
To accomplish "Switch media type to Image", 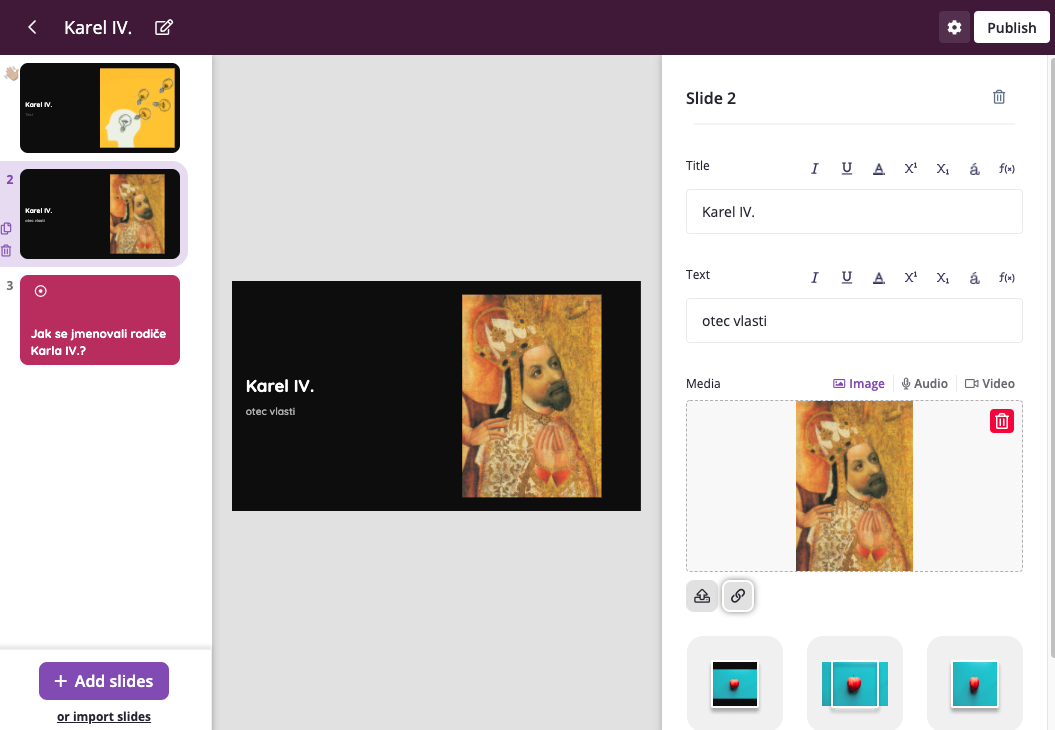I will coord(859,384).
